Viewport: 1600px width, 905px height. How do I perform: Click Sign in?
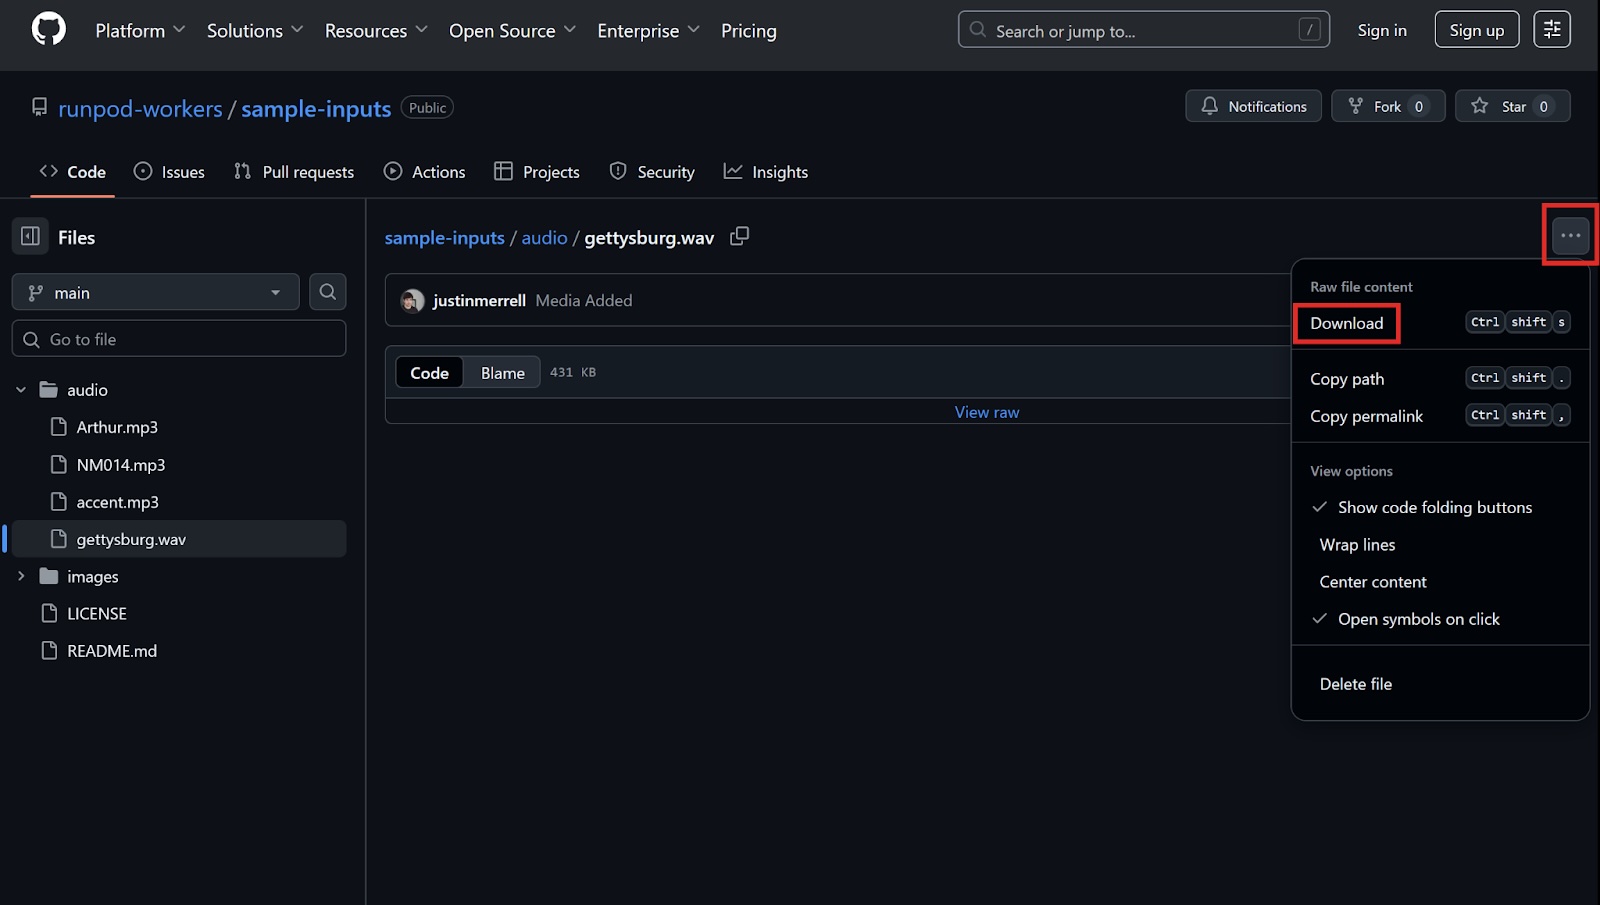point(1381,30)
